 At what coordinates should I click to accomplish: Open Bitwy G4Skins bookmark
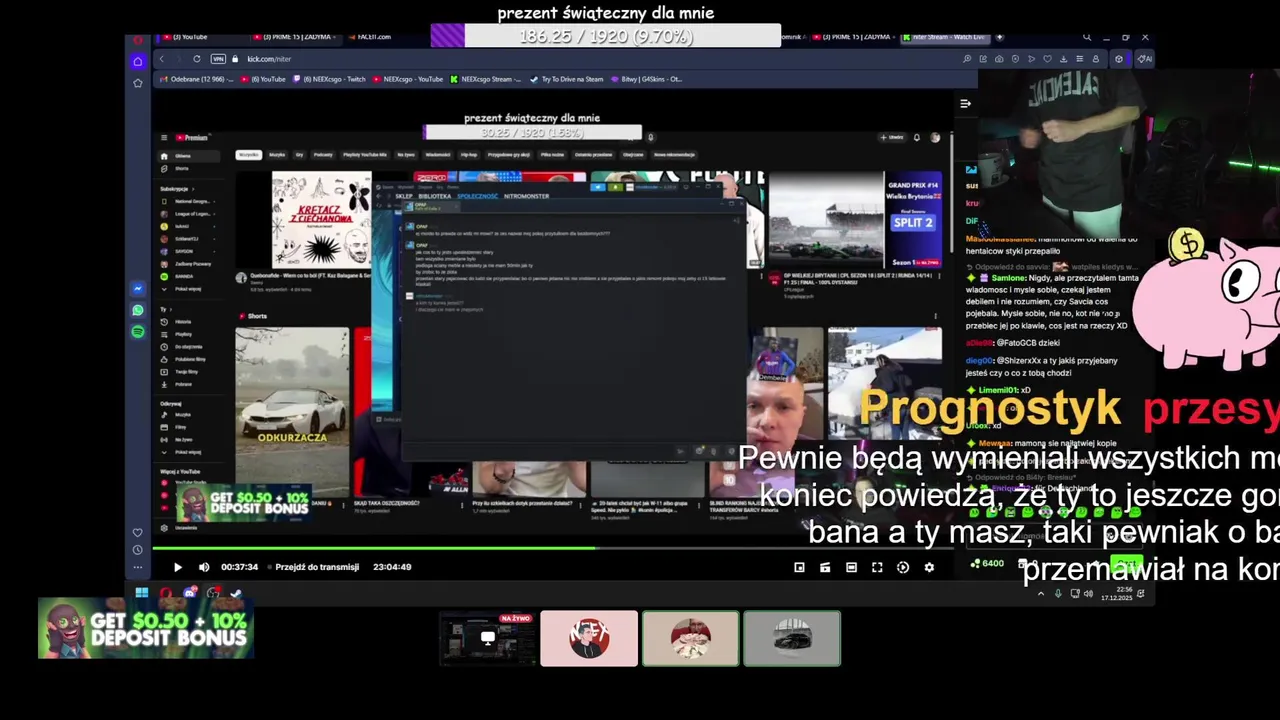(646, 79)
